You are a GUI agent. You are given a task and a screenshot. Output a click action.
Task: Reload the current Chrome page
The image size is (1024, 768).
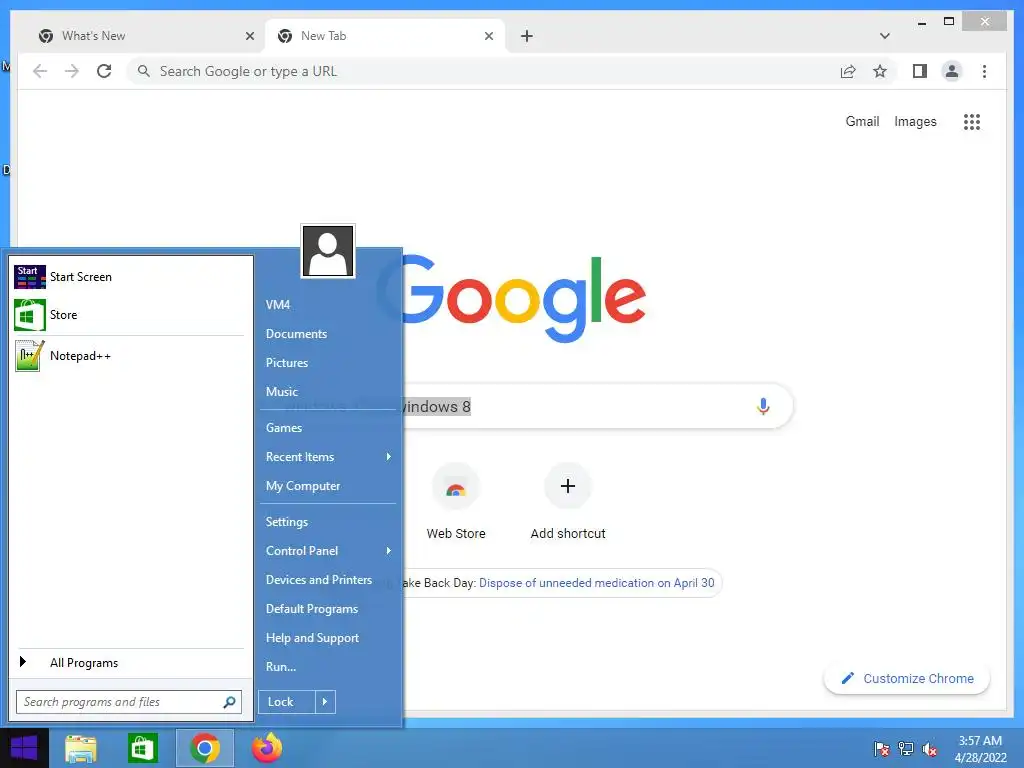click(104, 71)
